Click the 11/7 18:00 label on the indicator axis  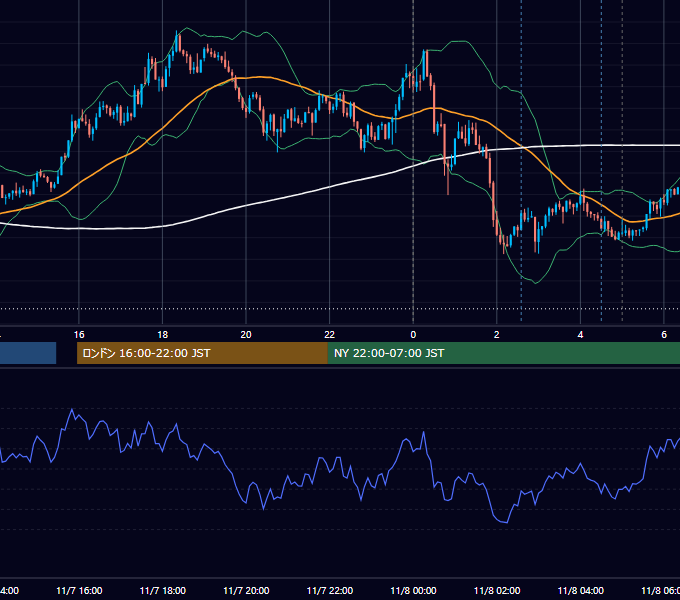(x=163, y=591)
